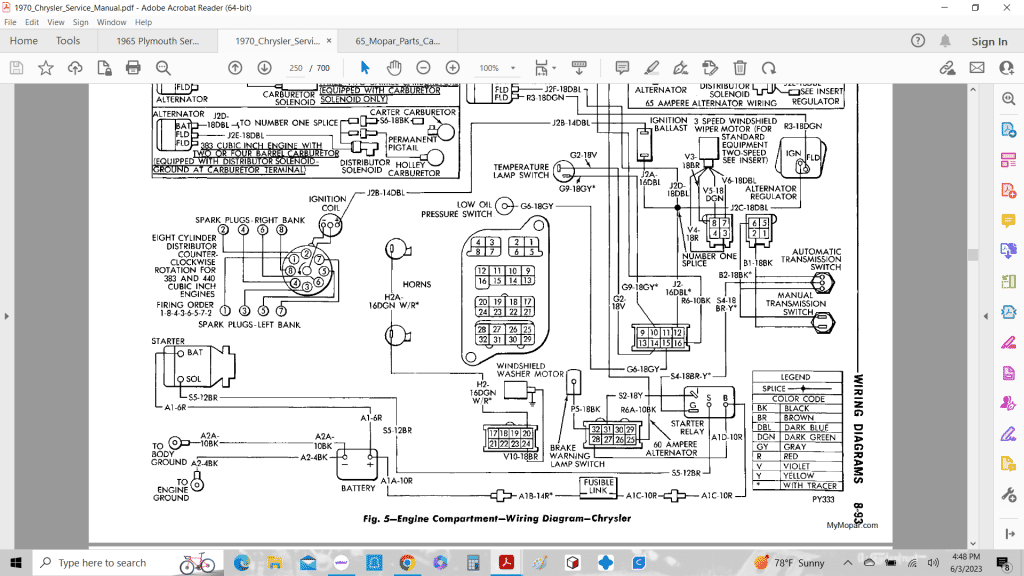Click the selection arrow tool
The image size is (1024, 576).
click(x=365, y=68)
